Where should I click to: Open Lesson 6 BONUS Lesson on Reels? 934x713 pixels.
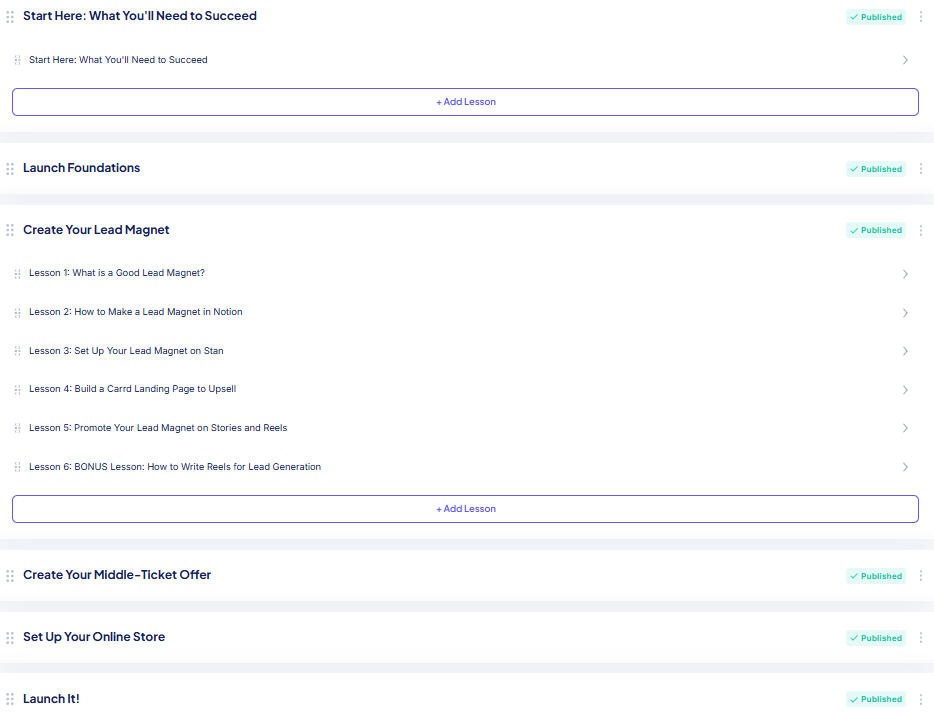(x=175, y=467)
